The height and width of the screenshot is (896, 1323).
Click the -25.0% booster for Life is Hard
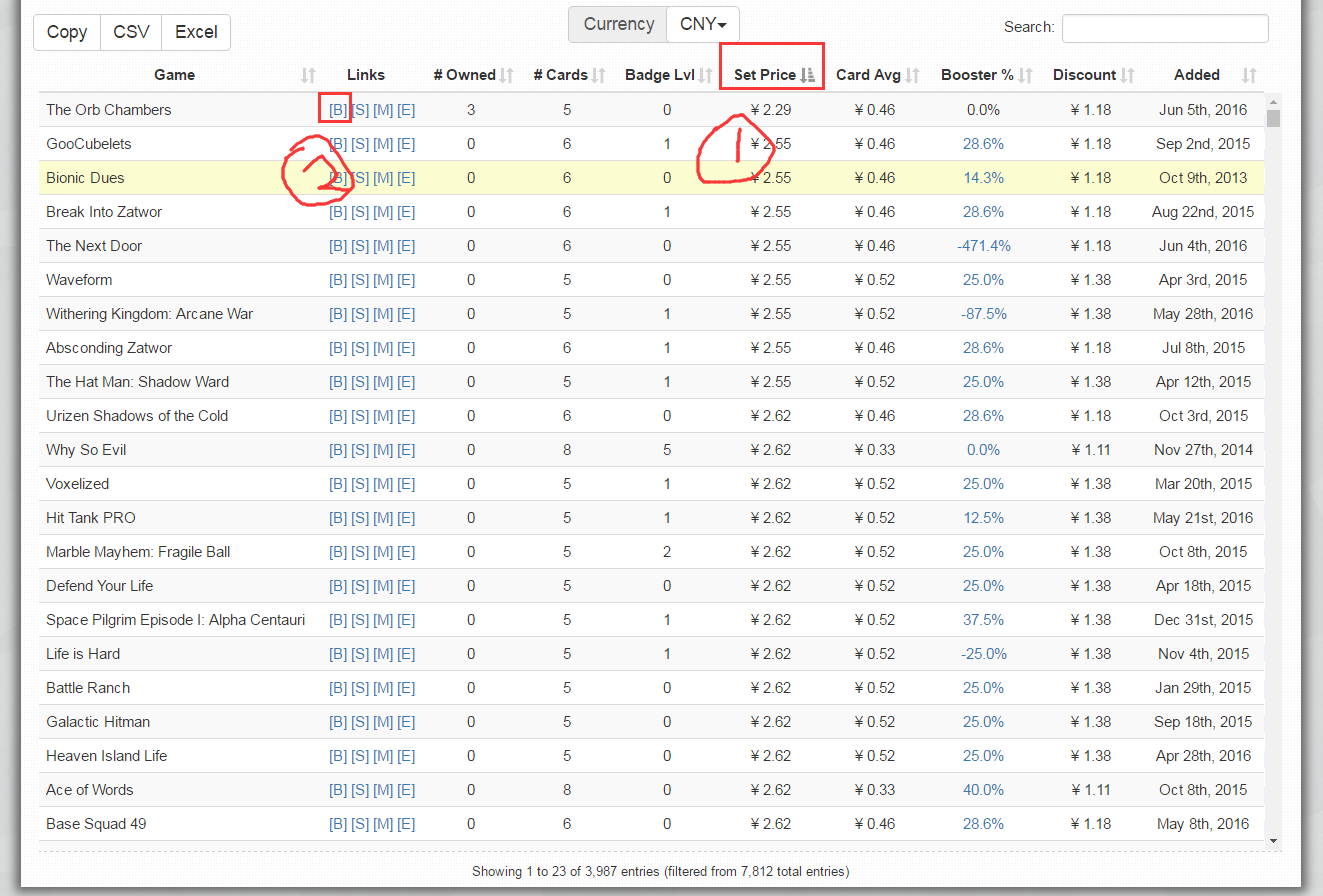click(x=983, y=654)
